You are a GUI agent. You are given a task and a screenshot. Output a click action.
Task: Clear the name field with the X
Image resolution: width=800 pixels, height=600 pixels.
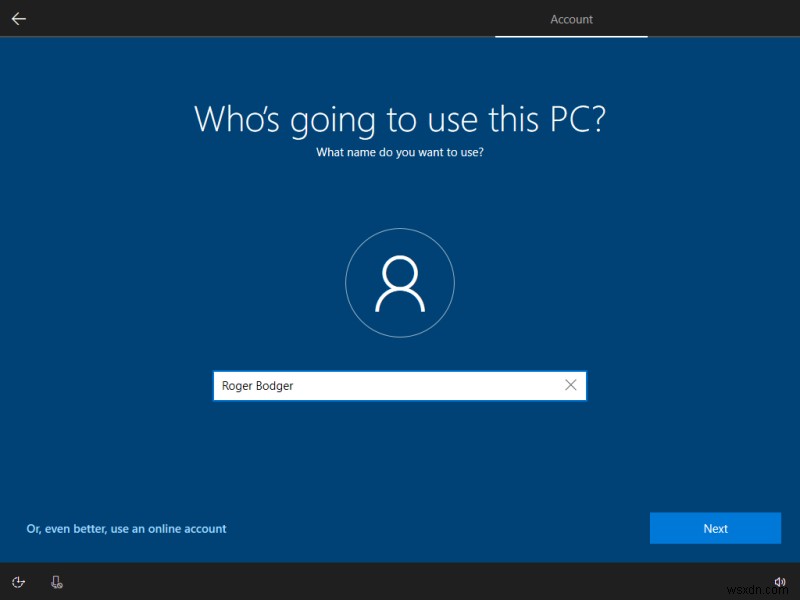point(571,385)
